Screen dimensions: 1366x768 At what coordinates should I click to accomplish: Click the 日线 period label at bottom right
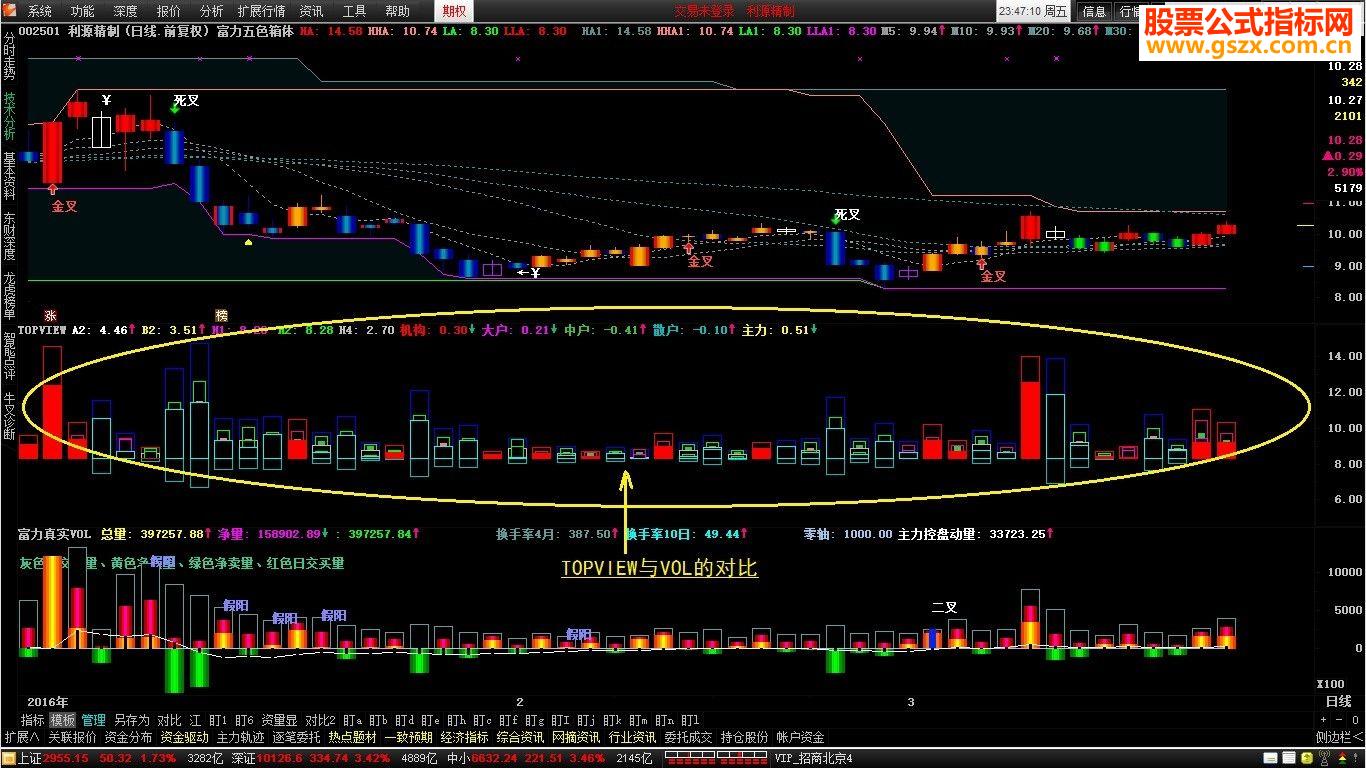[x=1338, y=702]
